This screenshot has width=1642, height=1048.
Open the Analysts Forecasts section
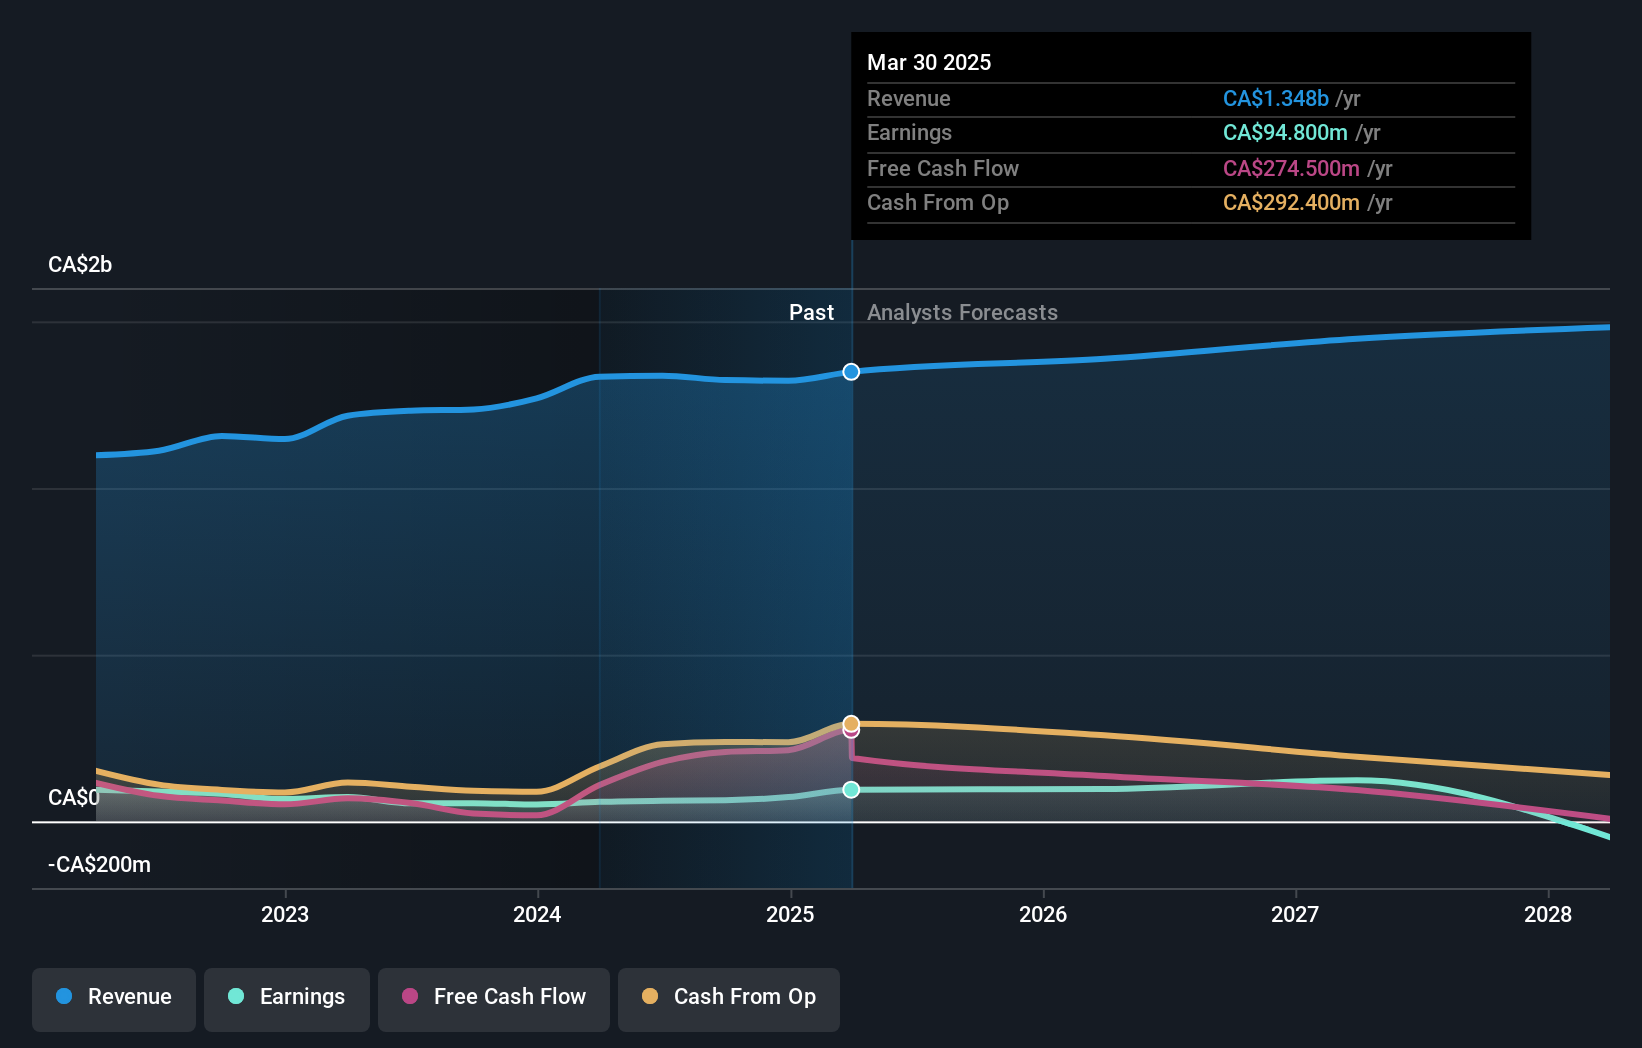(x=962, y=312)
